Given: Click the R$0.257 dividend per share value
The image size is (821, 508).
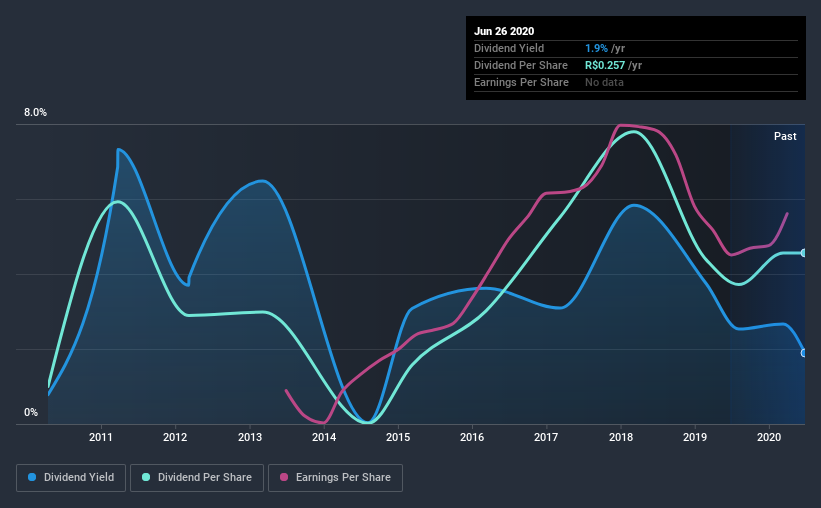Looking at the screenshot, I should pyautogui.click(x=605, y=65).
